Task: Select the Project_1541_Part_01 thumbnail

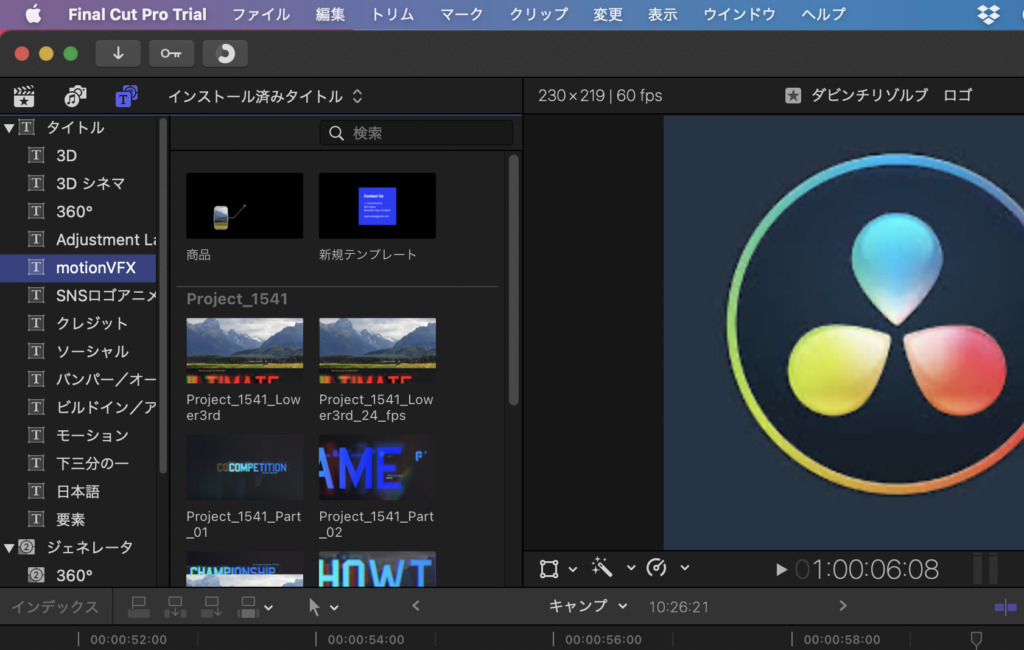Action: coord(244,468)
